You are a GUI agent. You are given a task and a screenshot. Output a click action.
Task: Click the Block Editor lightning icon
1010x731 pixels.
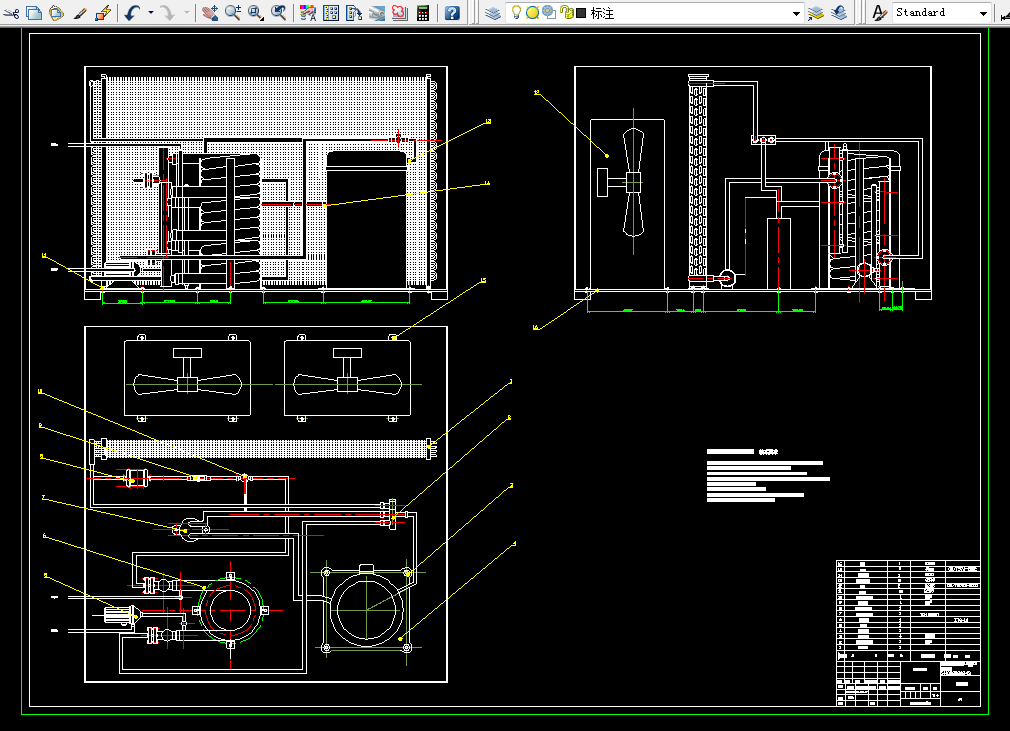pyautogui.click(x=103, y=12)
